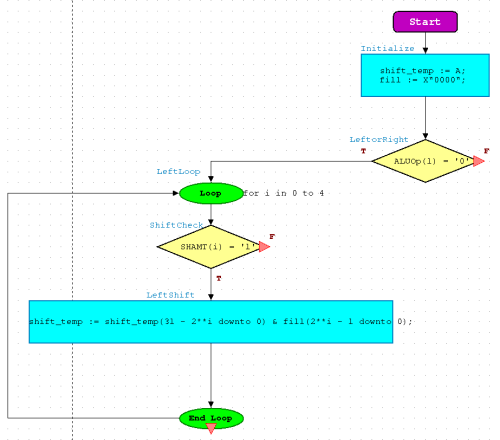Click the Initialize label text
Screen dimensions: 500x440
click(387, 49)
